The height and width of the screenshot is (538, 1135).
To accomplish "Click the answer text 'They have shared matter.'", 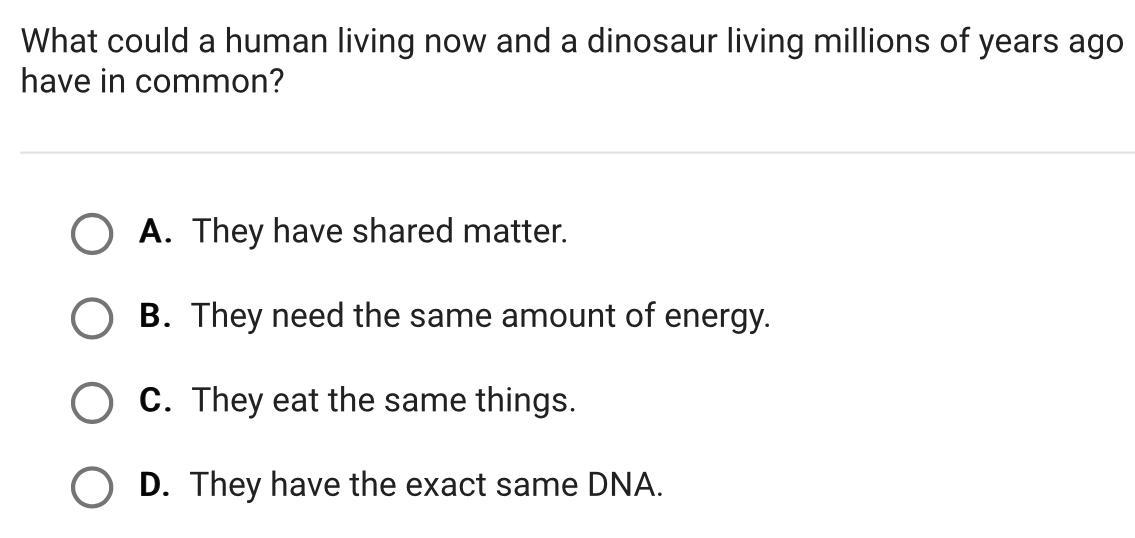I will tap(379, 233).
